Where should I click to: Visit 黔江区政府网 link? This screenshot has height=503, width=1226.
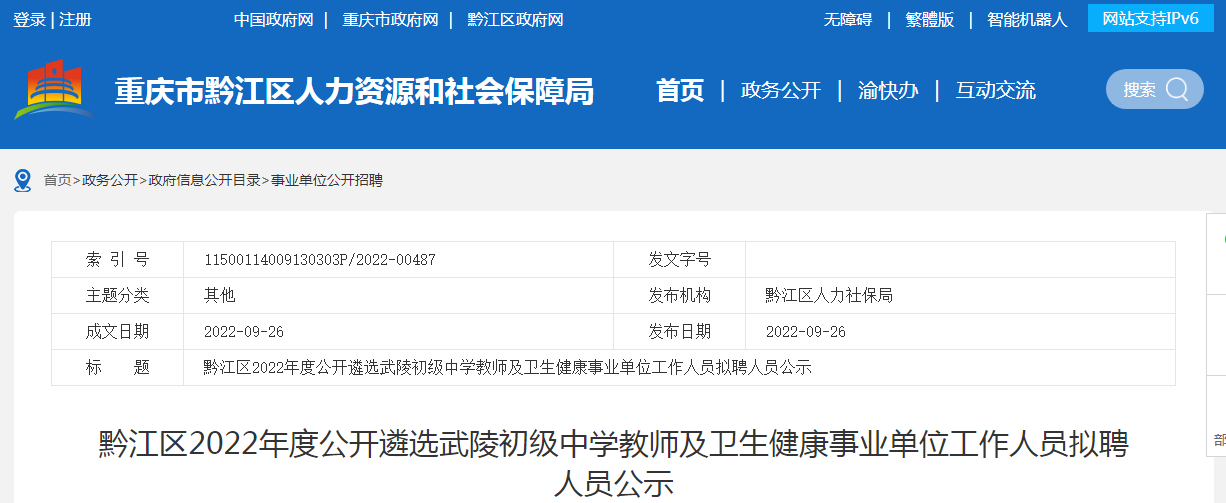[x=515, y=19]
